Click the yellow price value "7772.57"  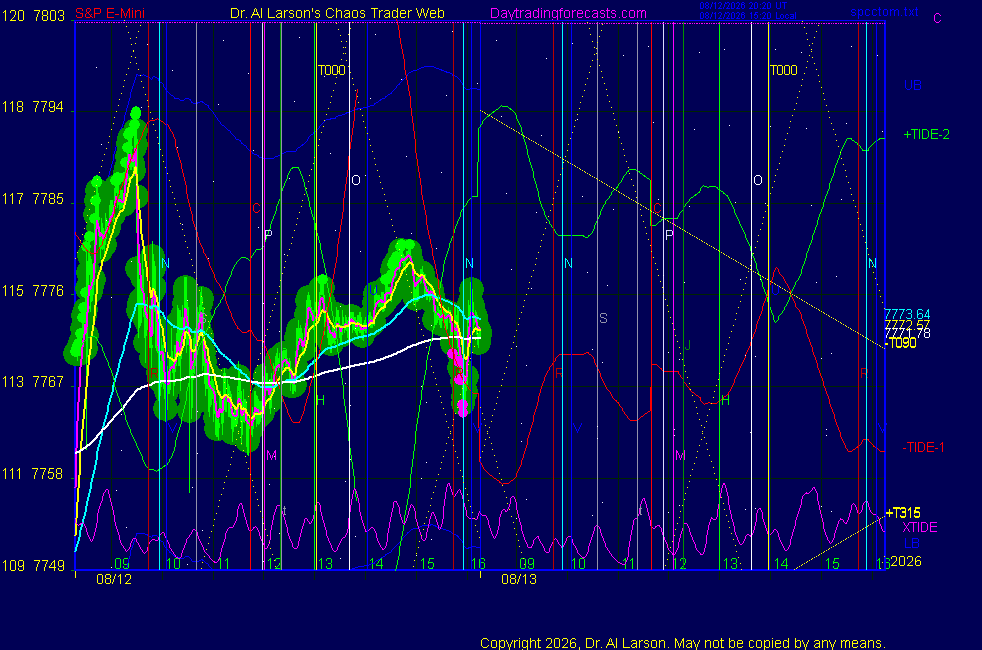tap(907, 324)
